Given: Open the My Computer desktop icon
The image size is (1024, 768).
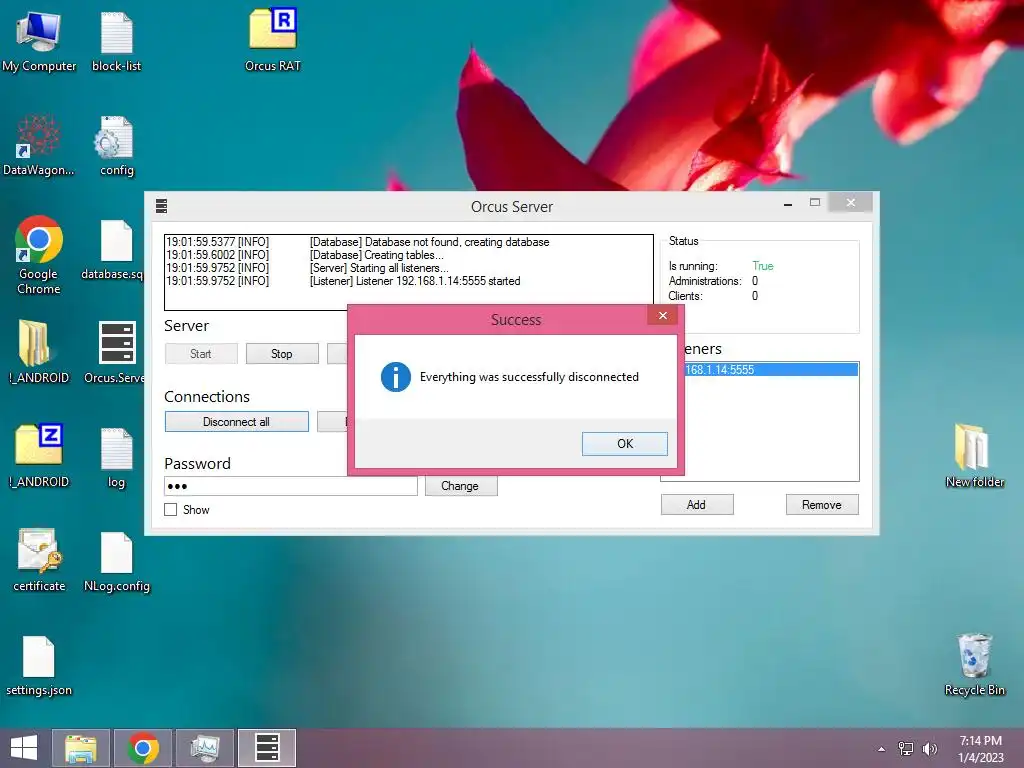Looking at the screenshot, I should [x=39, y=40].
